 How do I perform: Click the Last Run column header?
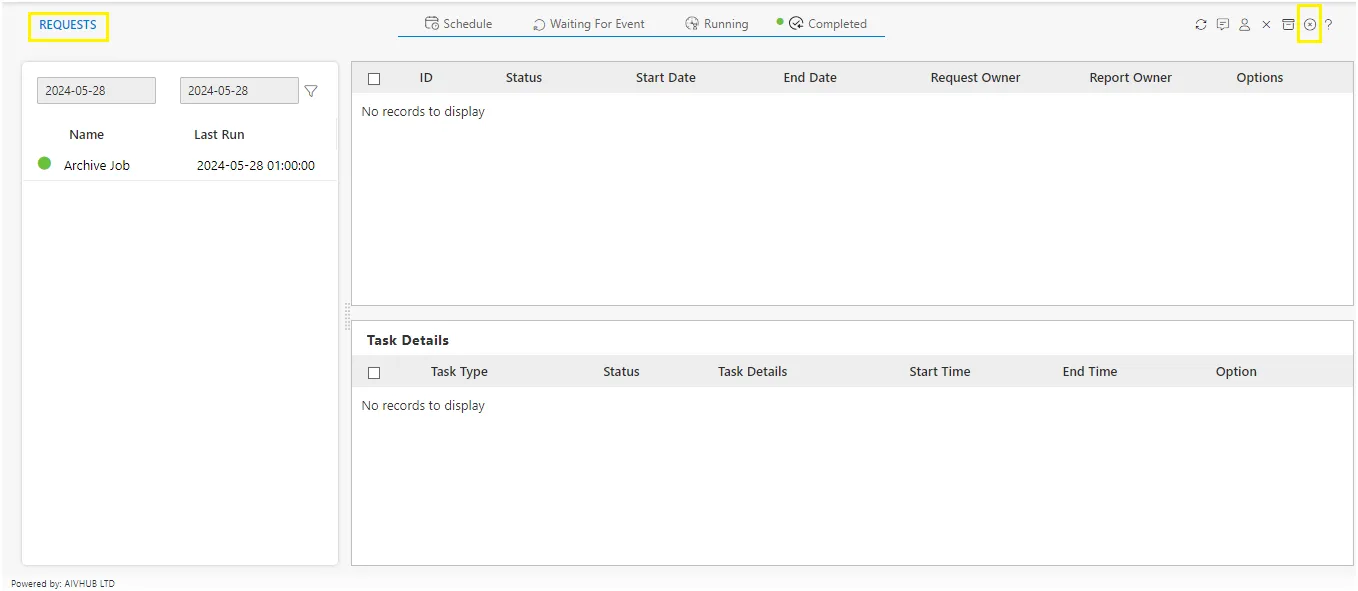click(219, 135)
